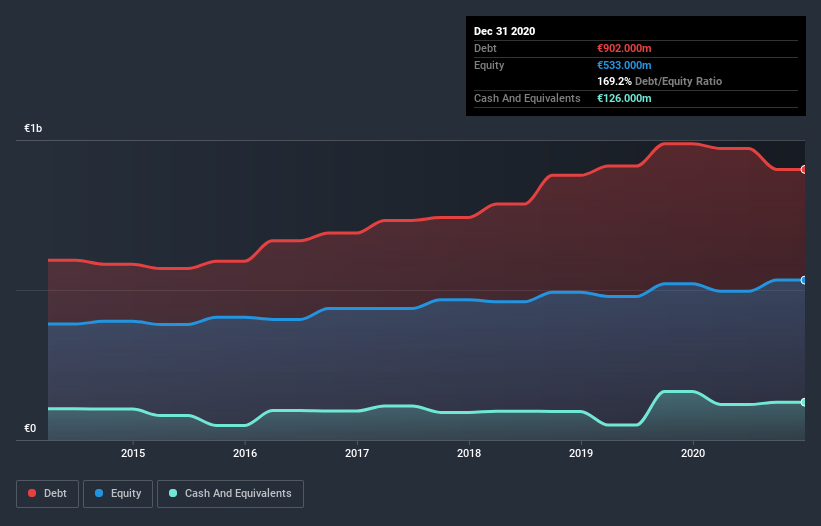Select the Debt endpoint marker on red line
The image size is (821, 526).
(x=804, y=170)
